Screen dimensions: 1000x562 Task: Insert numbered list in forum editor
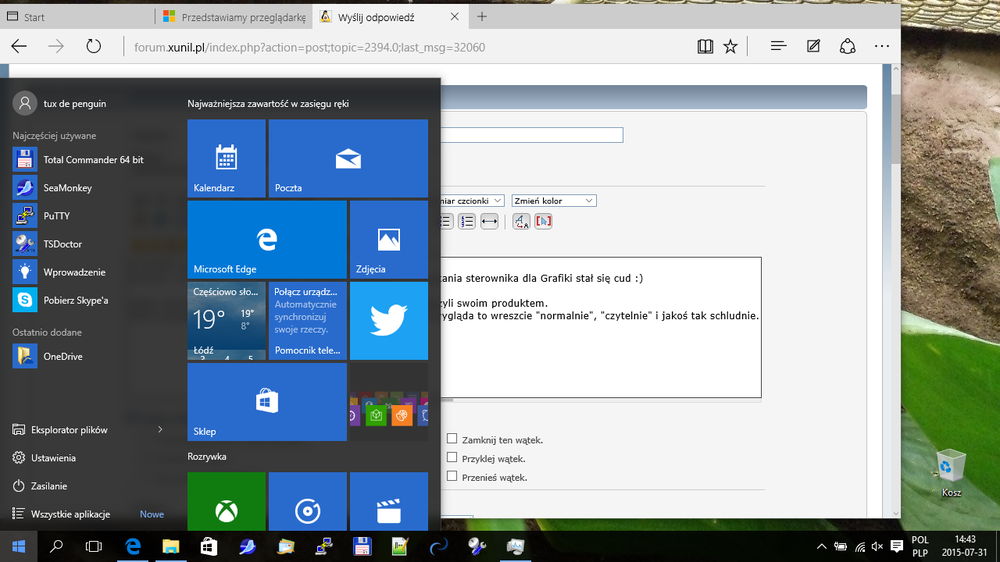click(x=467, y=221)
